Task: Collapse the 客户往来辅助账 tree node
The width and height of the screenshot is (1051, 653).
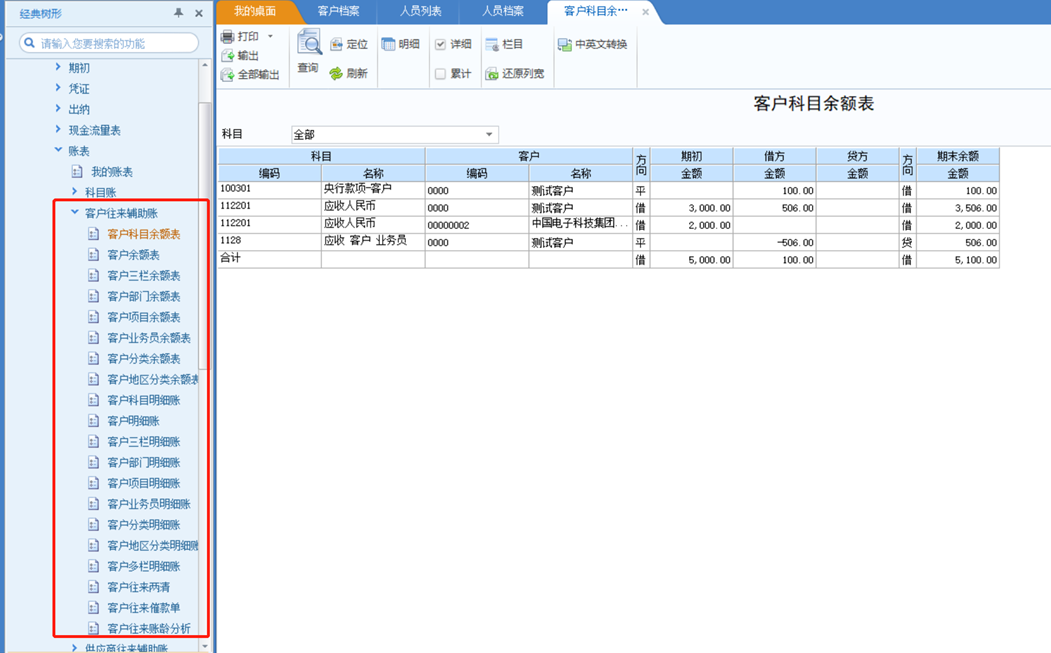Action: point(75,213)
